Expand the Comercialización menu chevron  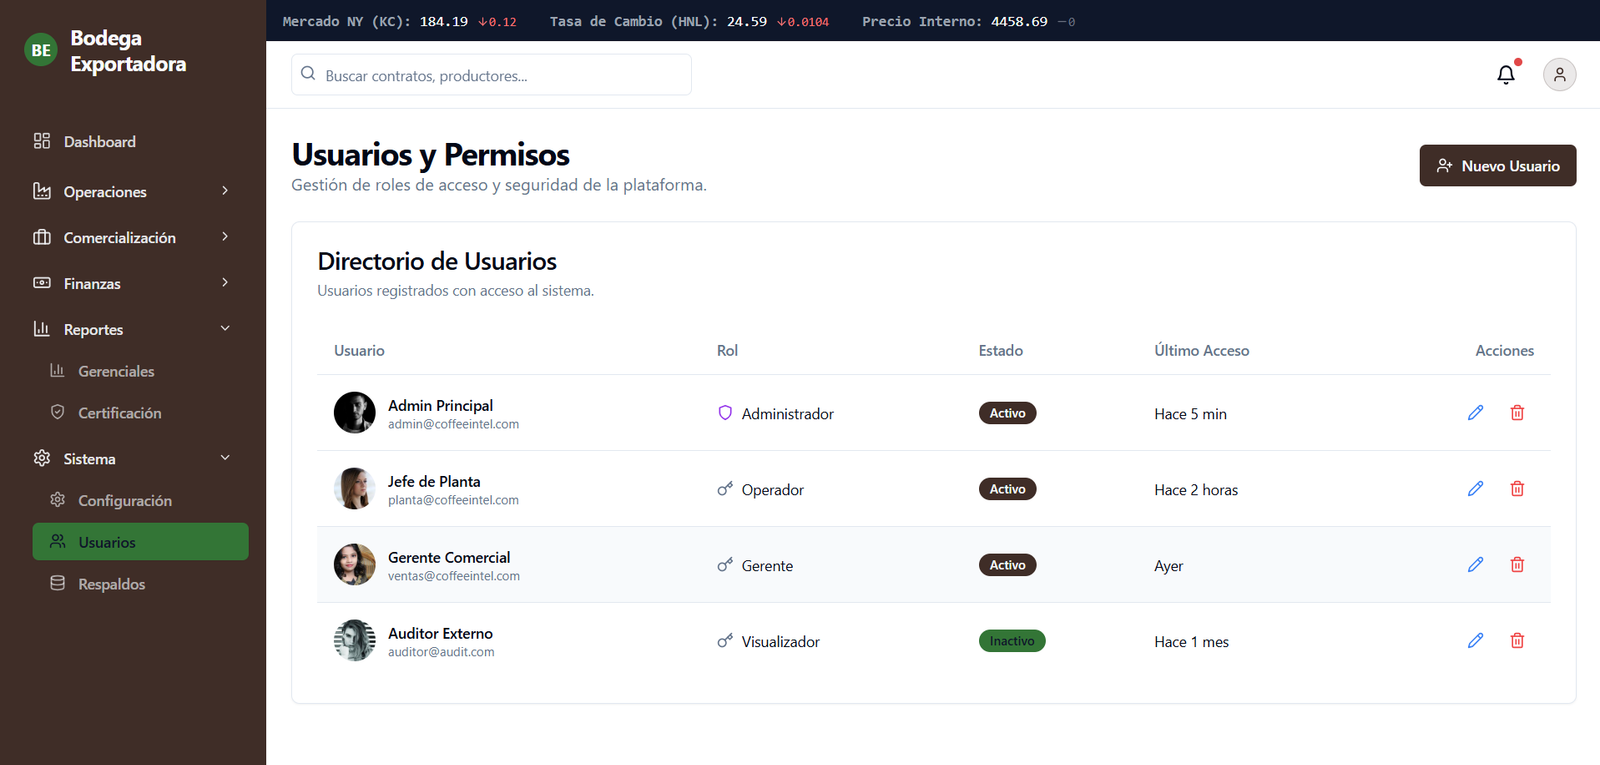(225, 237)
